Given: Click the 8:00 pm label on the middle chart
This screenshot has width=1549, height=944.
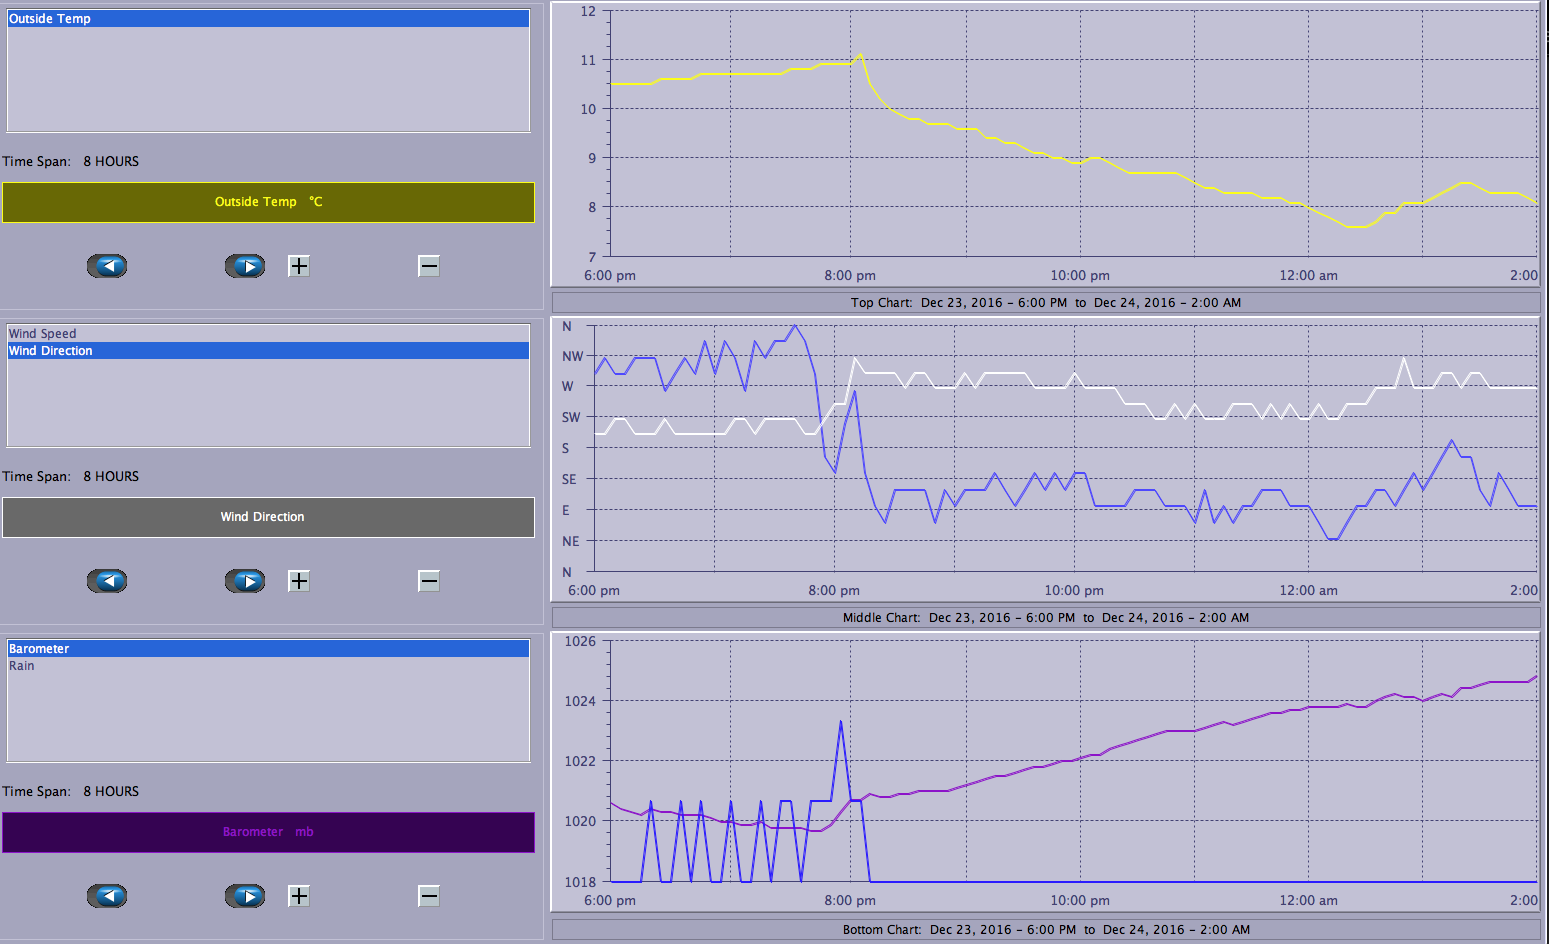Looking at the screenshot, I should click(x=834, y=591).
